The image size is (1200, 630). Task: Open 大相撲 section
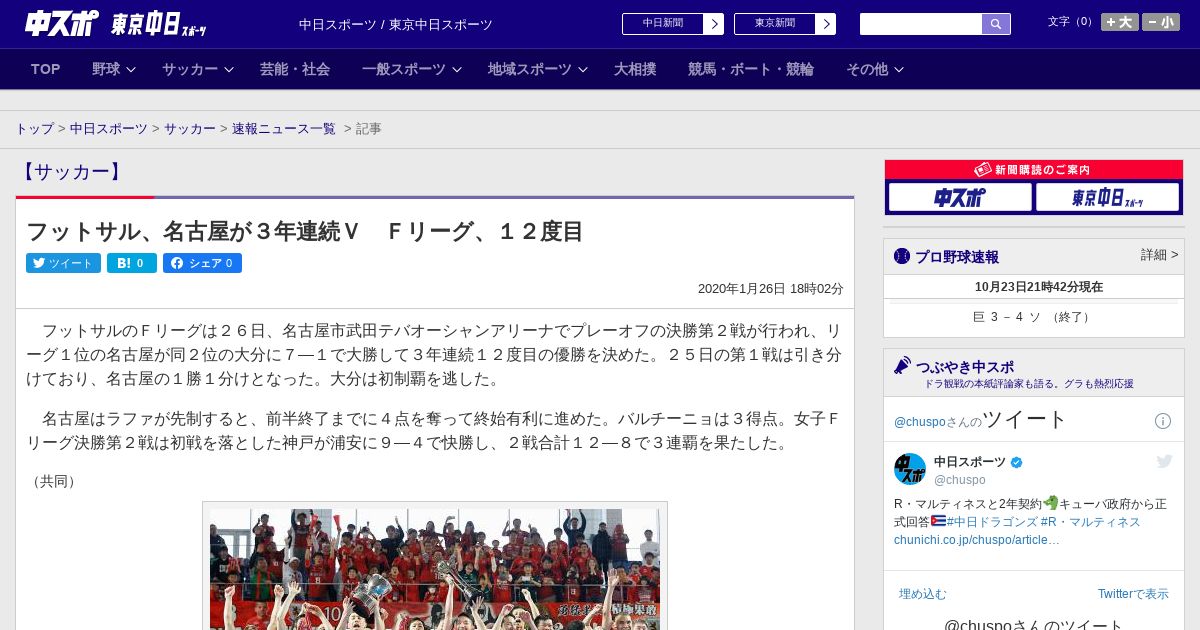[635, 69]
